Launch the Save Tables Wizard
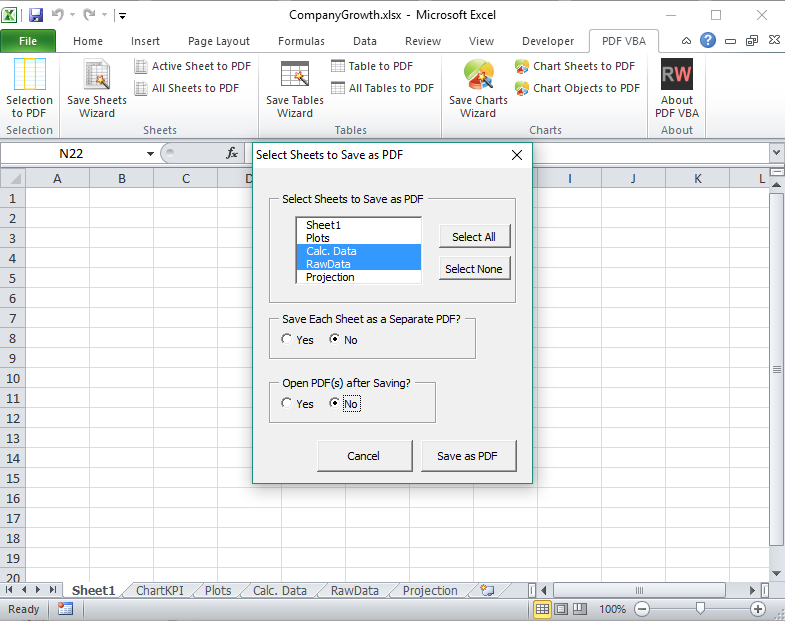This screenshot has height=621, width=785. pyautogui.click(x=295, y=89)
